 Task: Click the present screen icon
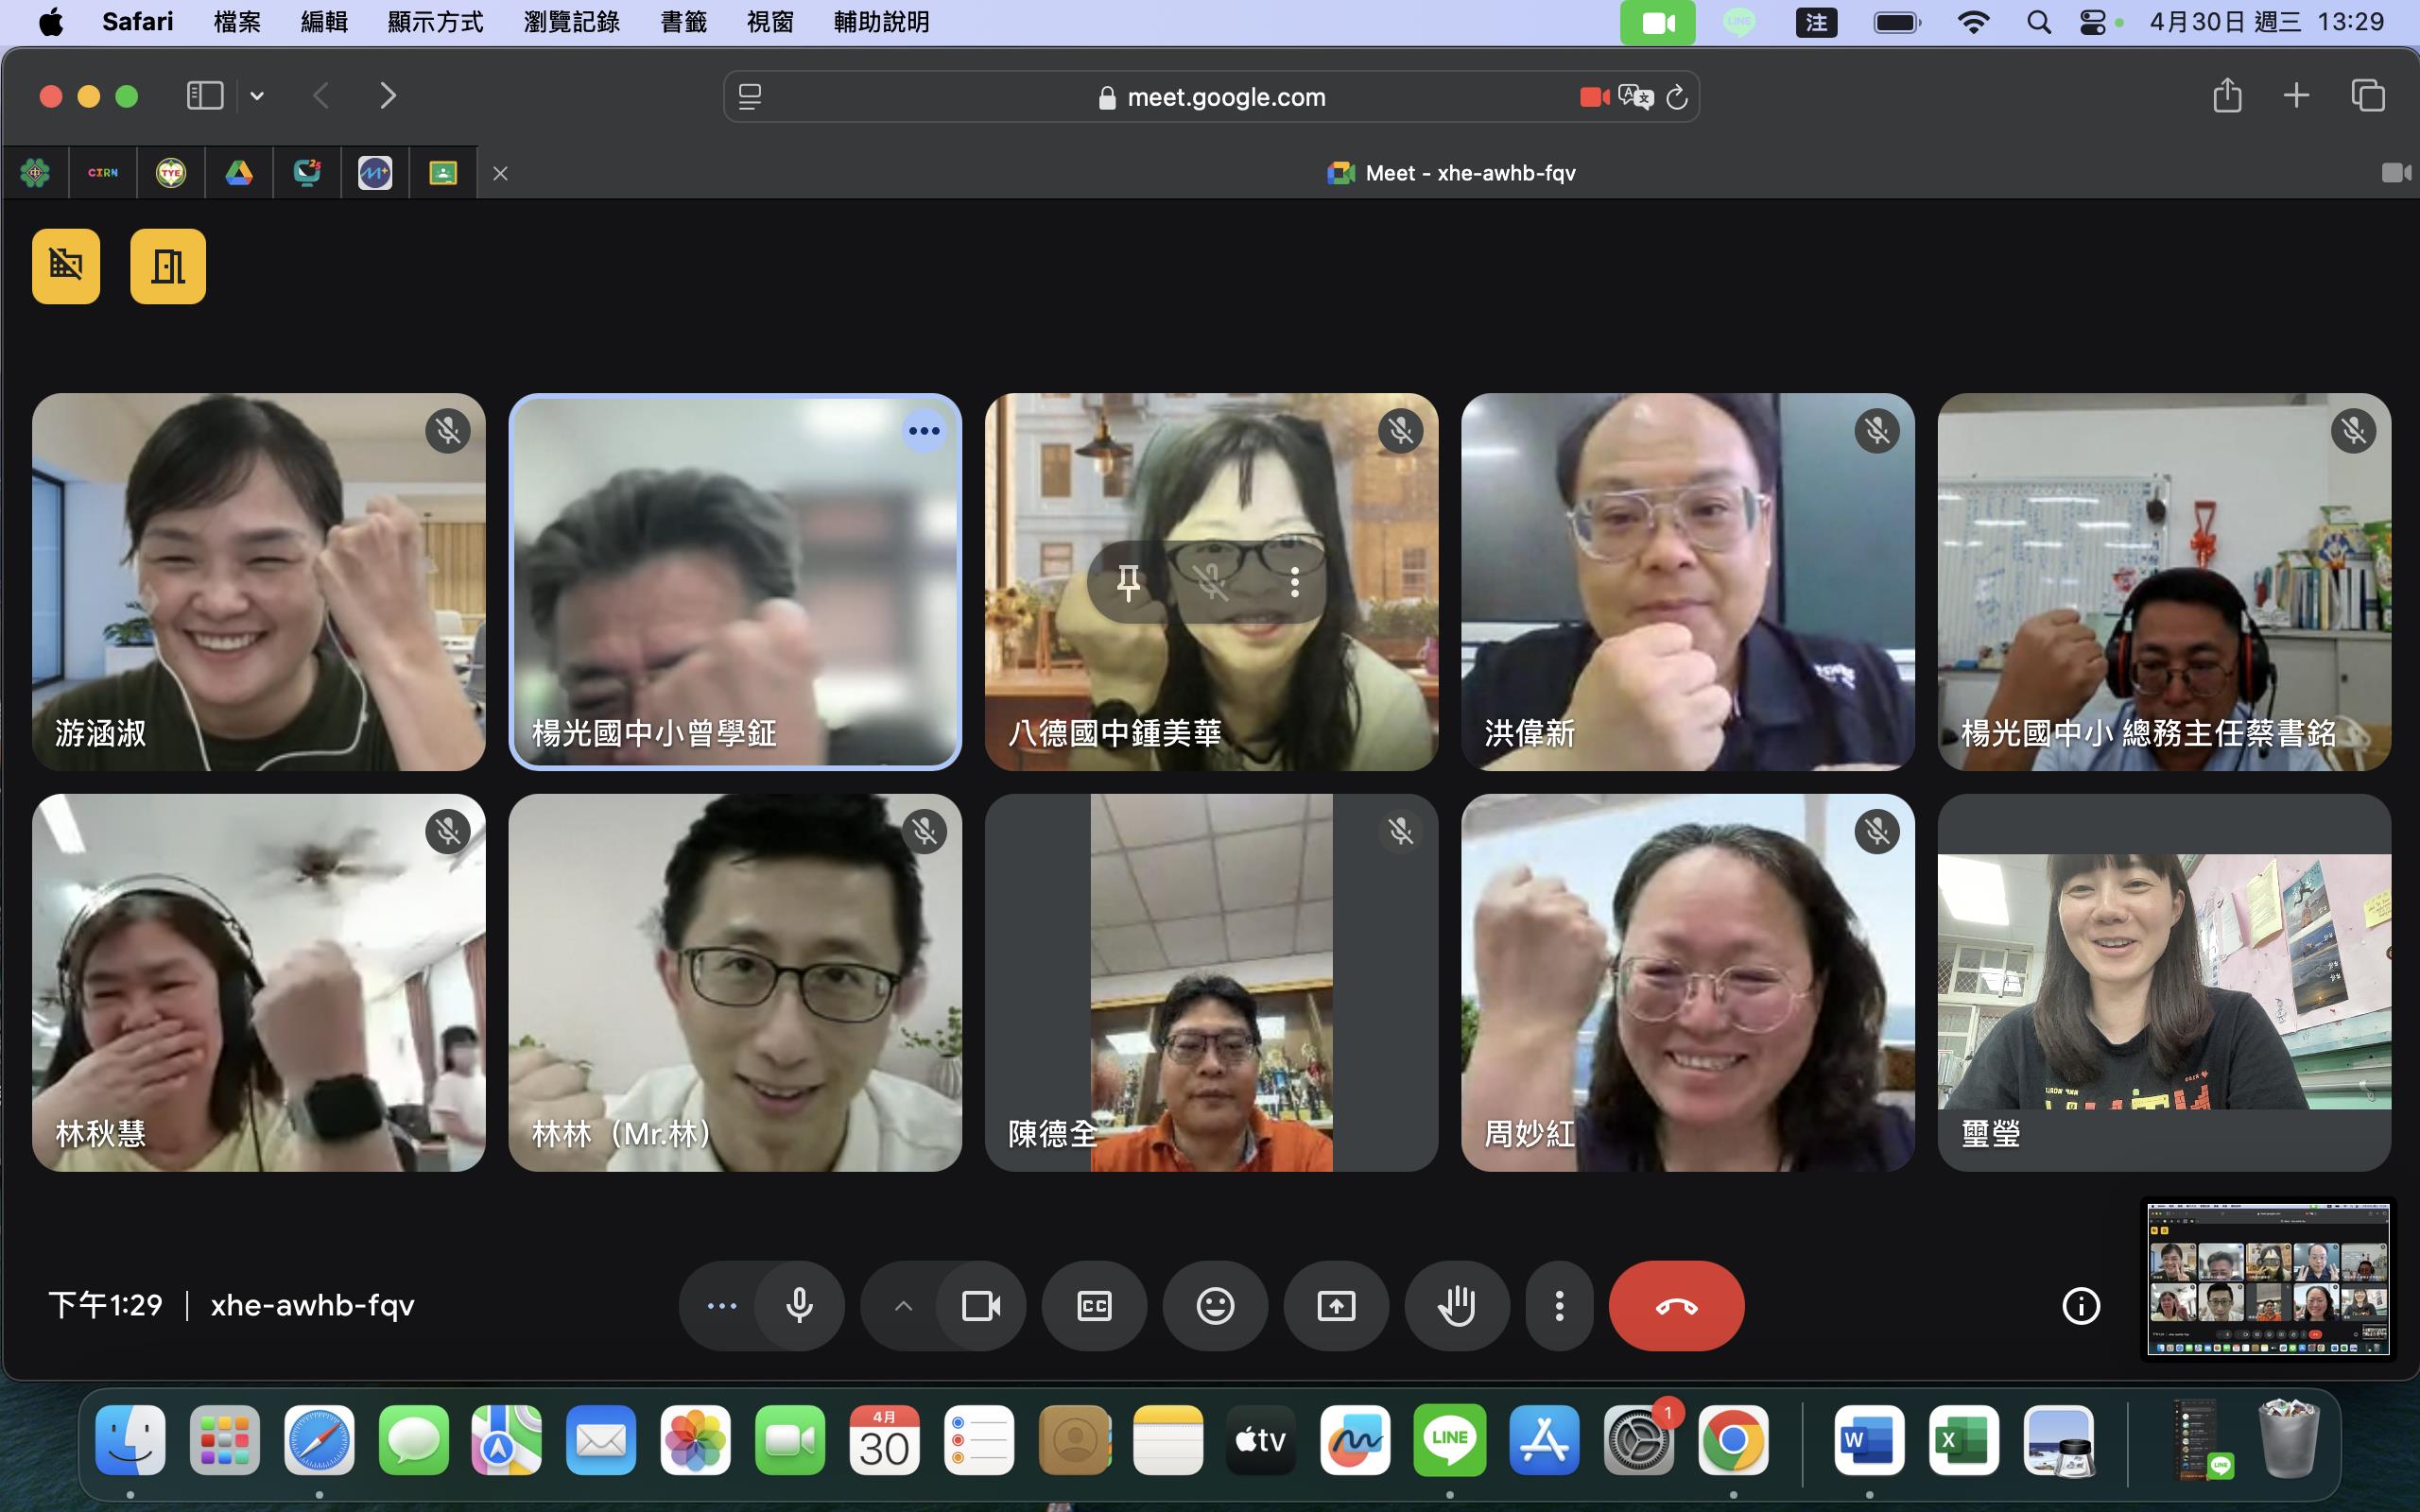1336,1305
